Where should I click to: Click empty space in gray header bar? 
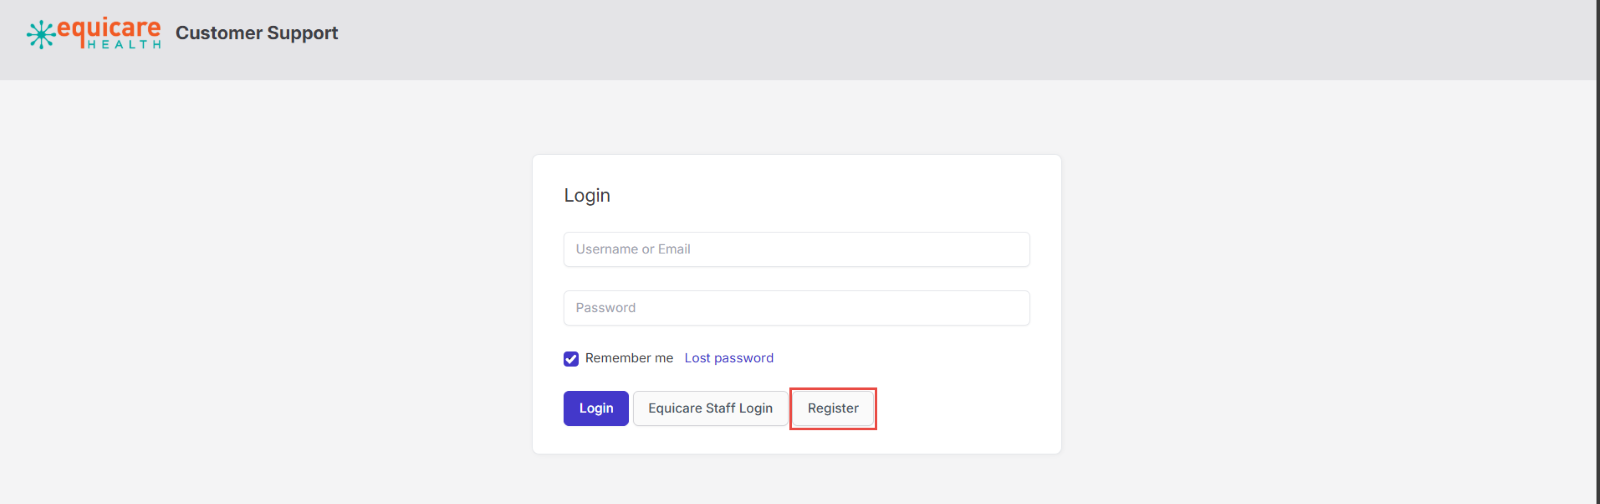[x=900, y=40]
